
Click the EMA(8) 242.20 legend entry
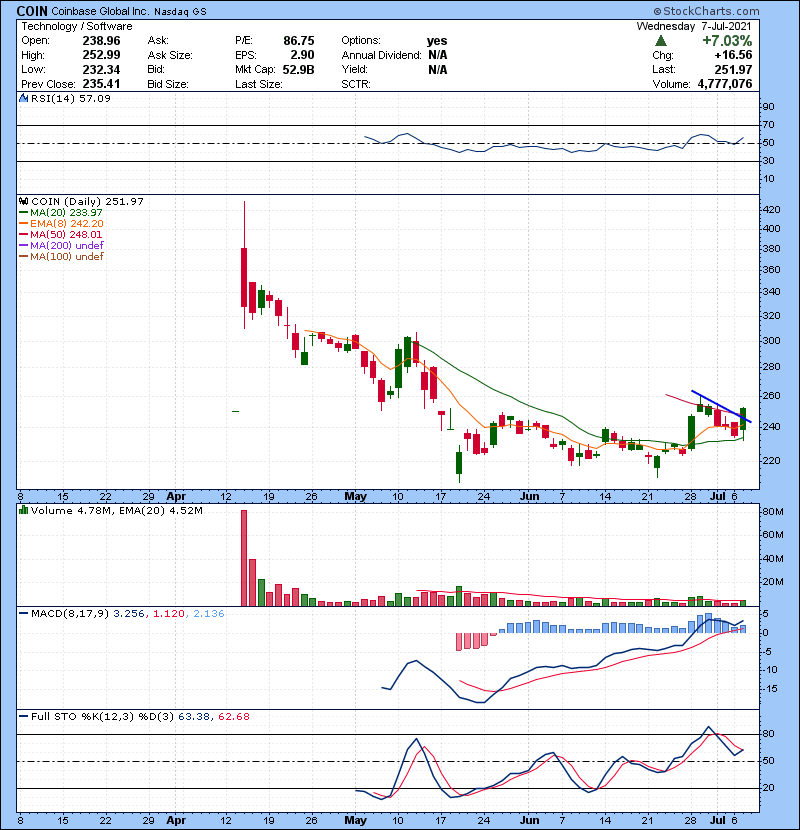[x=61, y=223]
